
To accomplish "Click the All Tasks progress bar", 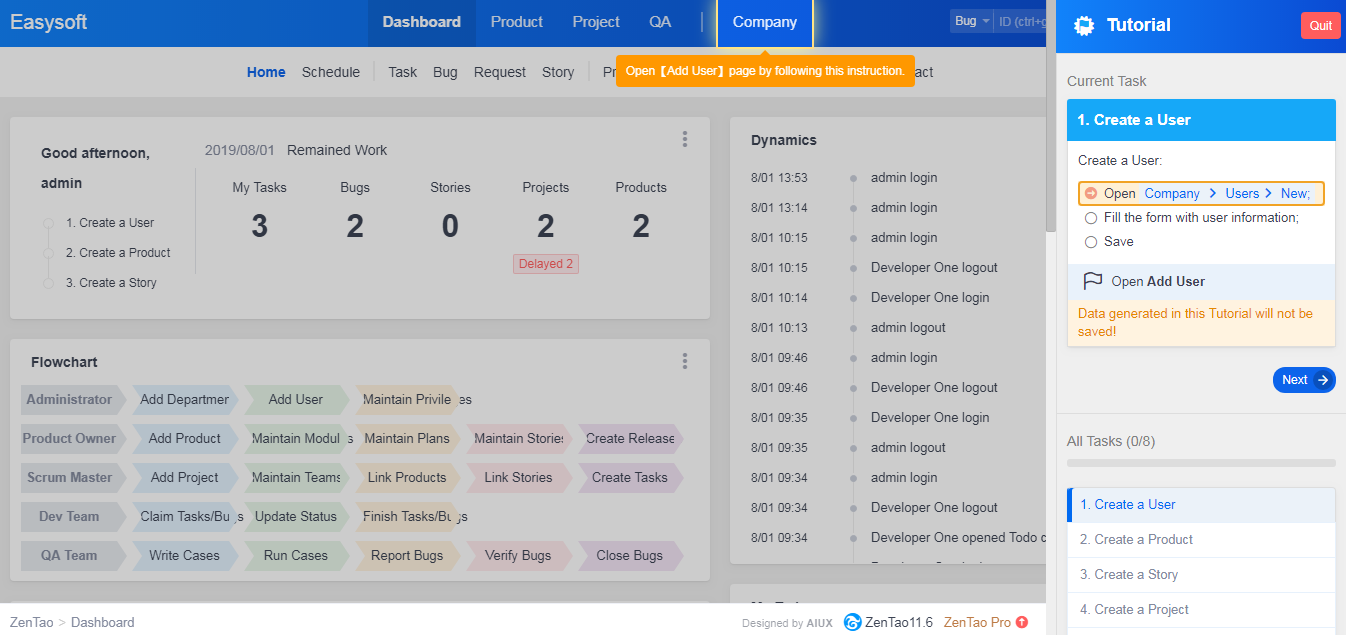I will point(1200,463).
